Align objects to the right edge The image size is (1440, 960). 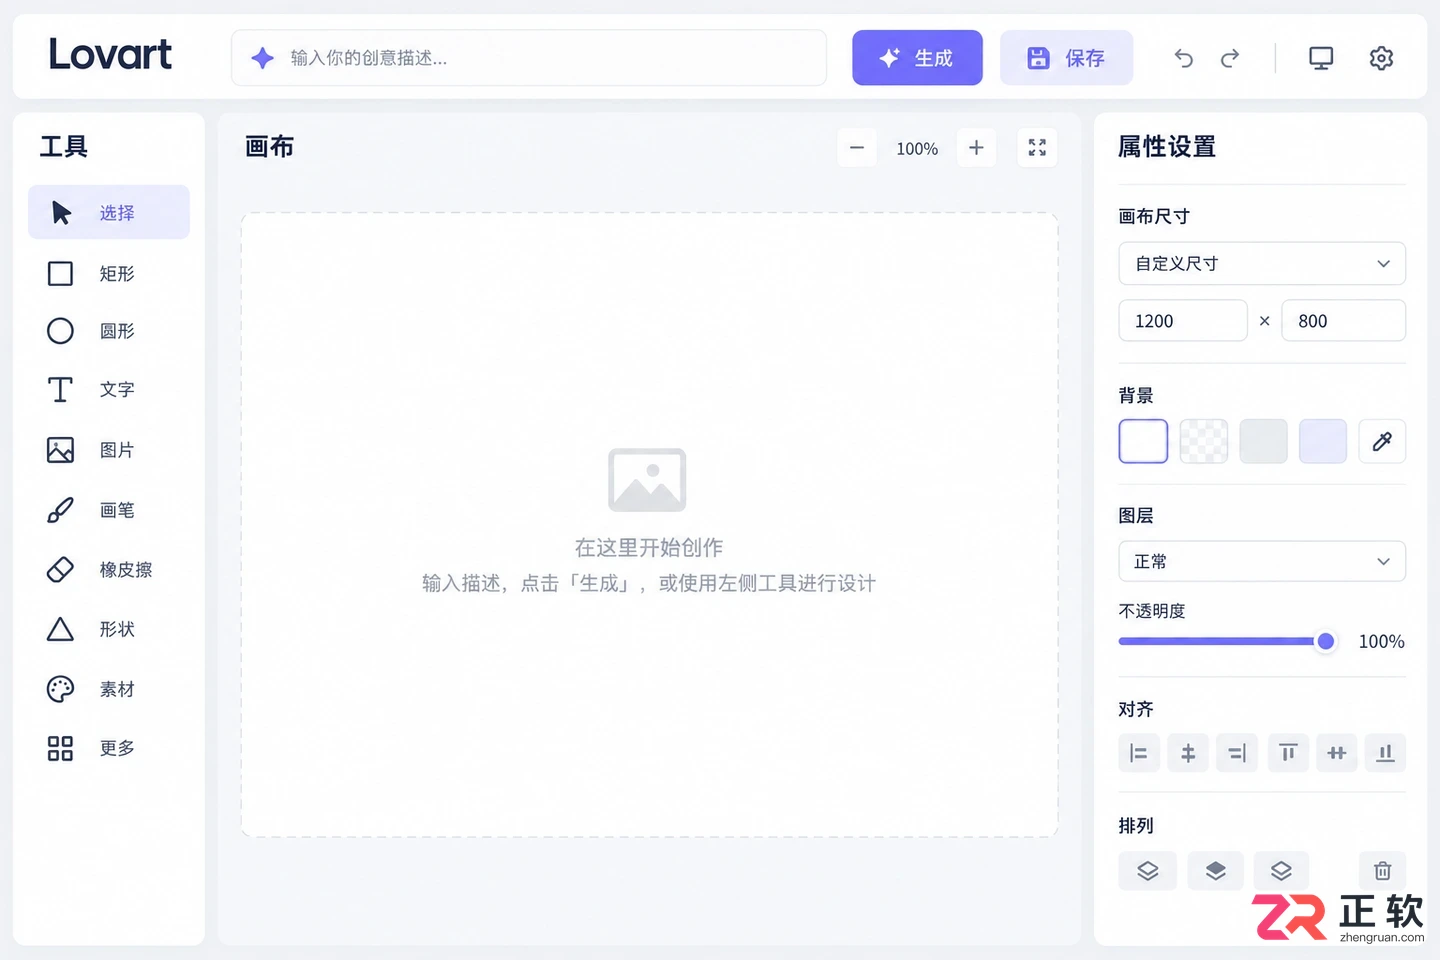(x=1237, y=753)
